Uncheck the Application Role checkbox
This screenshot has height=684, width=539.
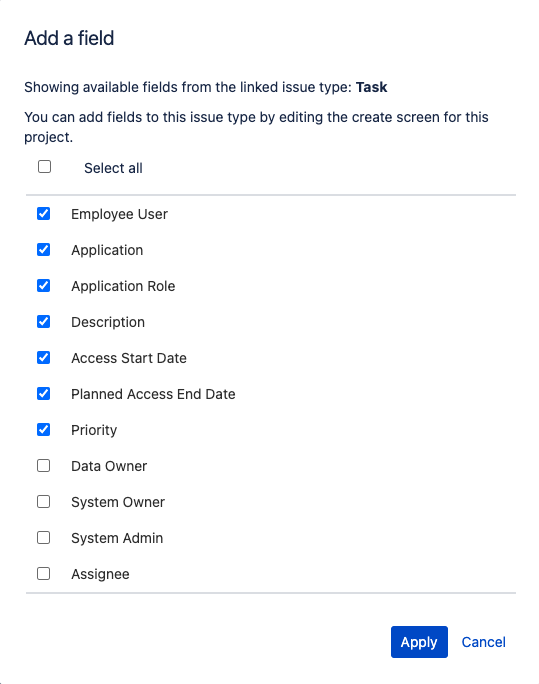(x=44, y=286)
